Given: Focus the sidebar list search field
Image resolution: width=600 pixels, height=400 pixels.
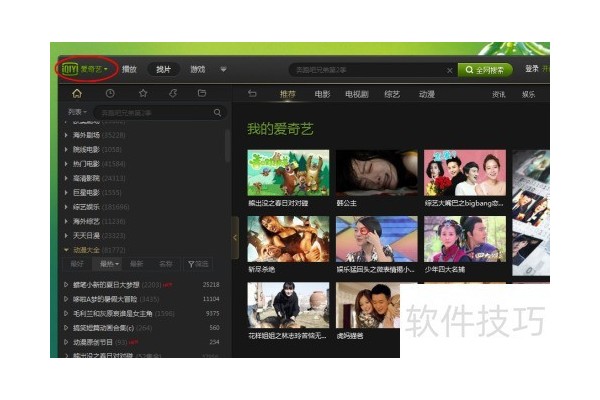Looking at the screenshot, I should [x=153, y=113].
